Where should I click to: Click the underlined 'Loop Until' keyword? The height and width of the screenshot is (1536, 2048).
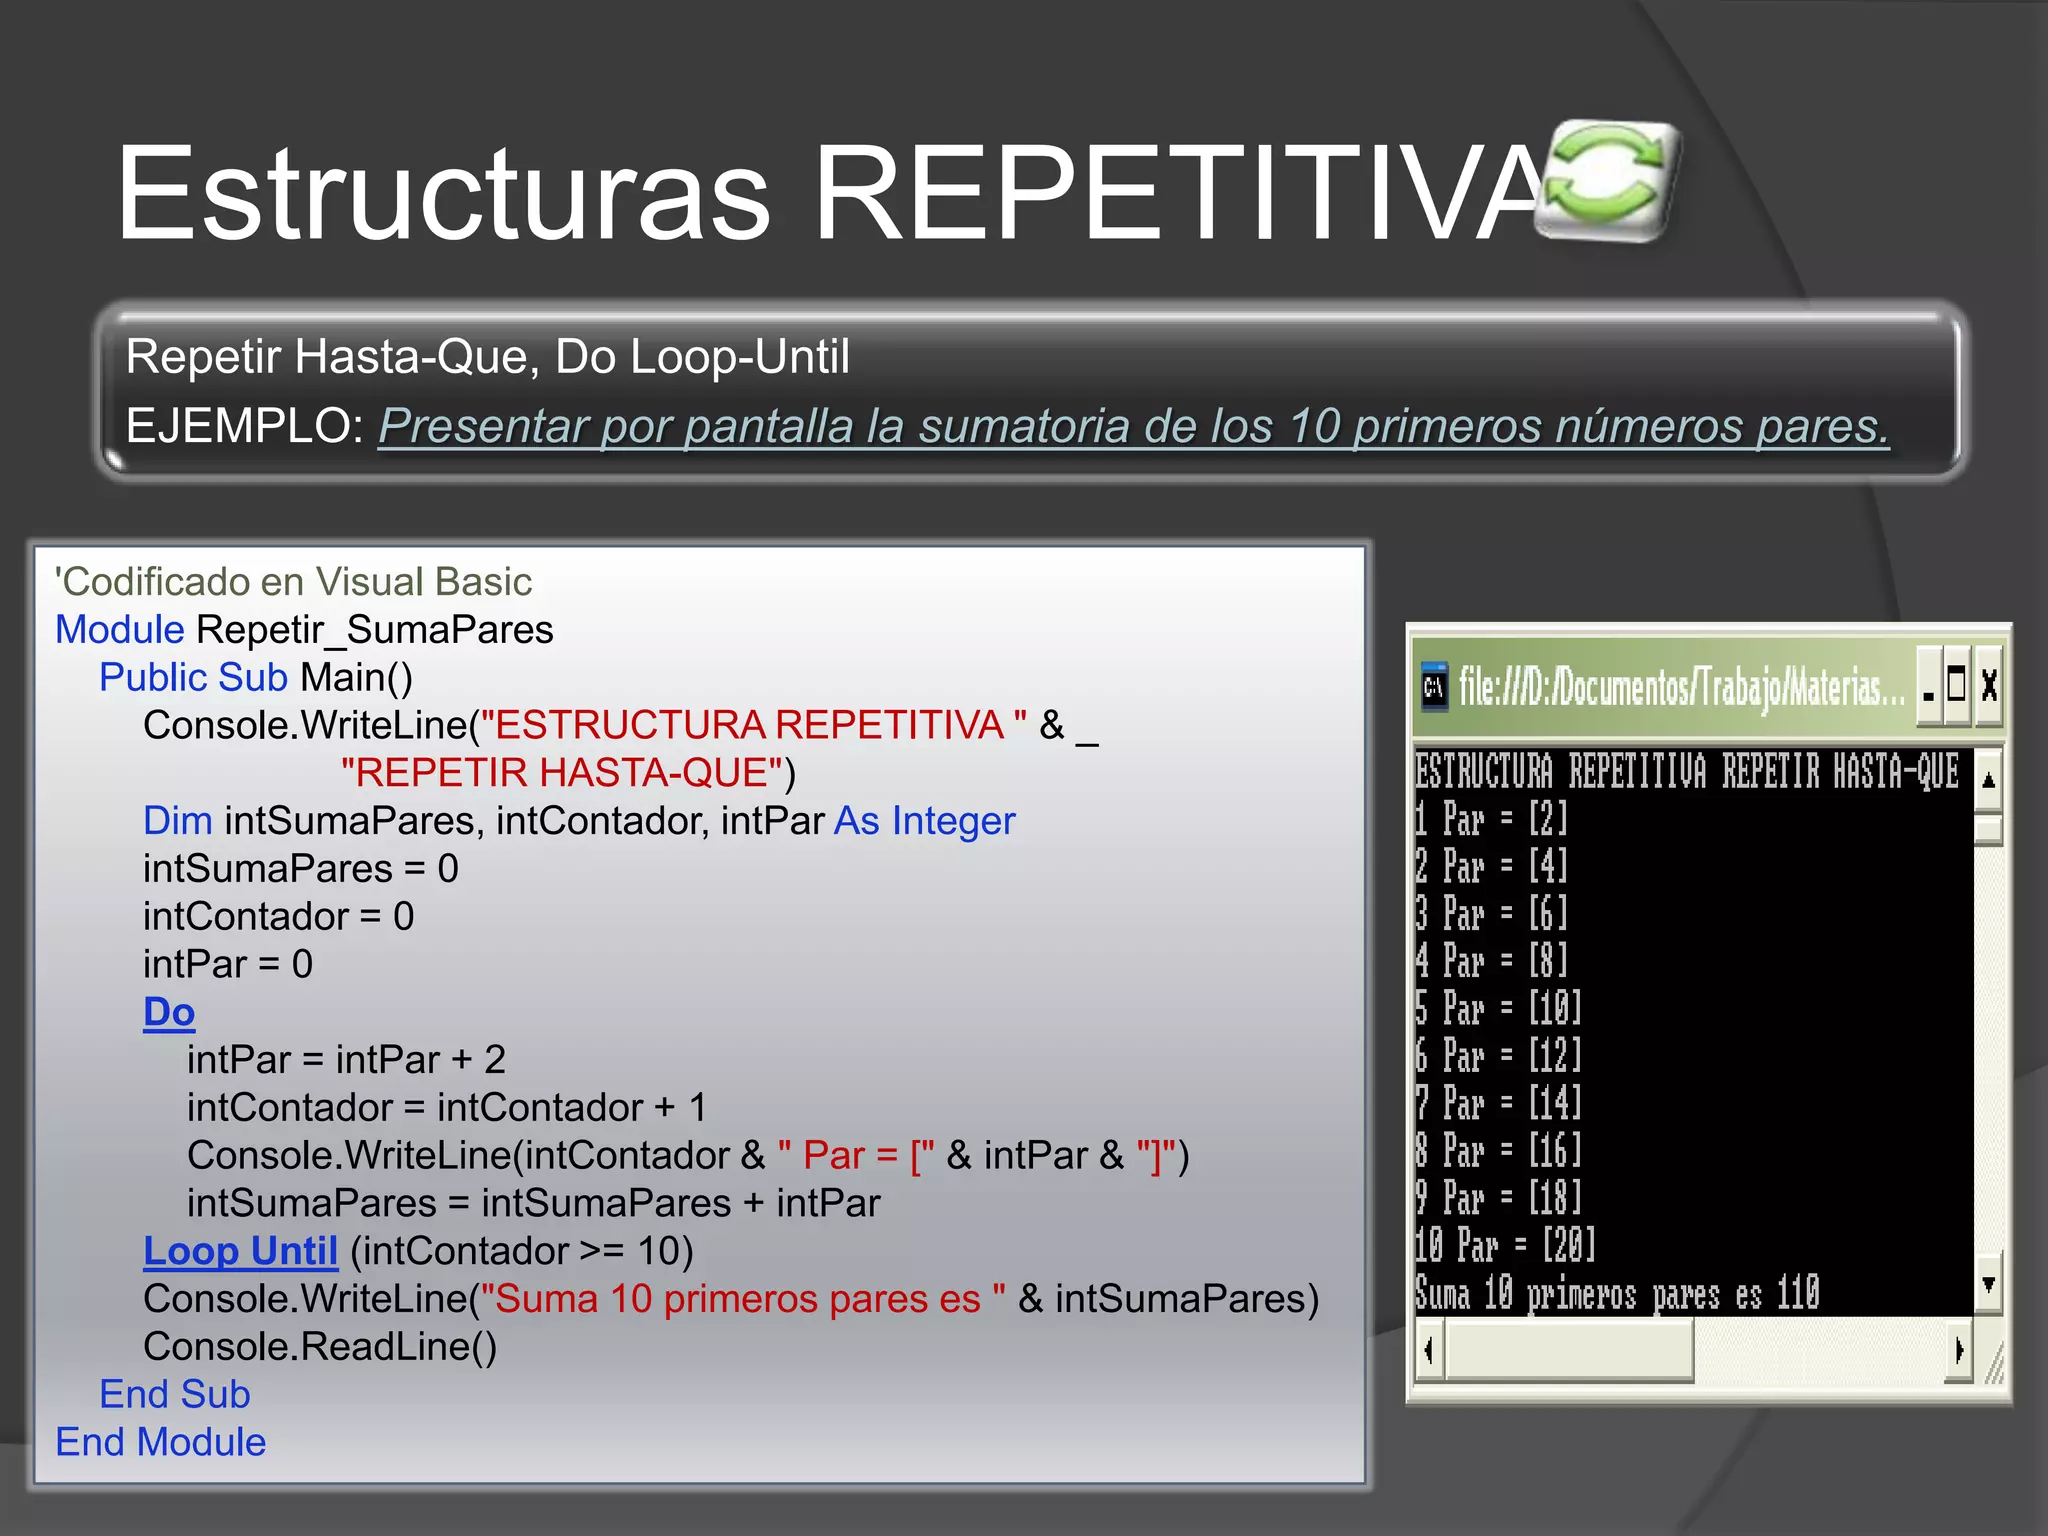click(x=241, y=1251)
